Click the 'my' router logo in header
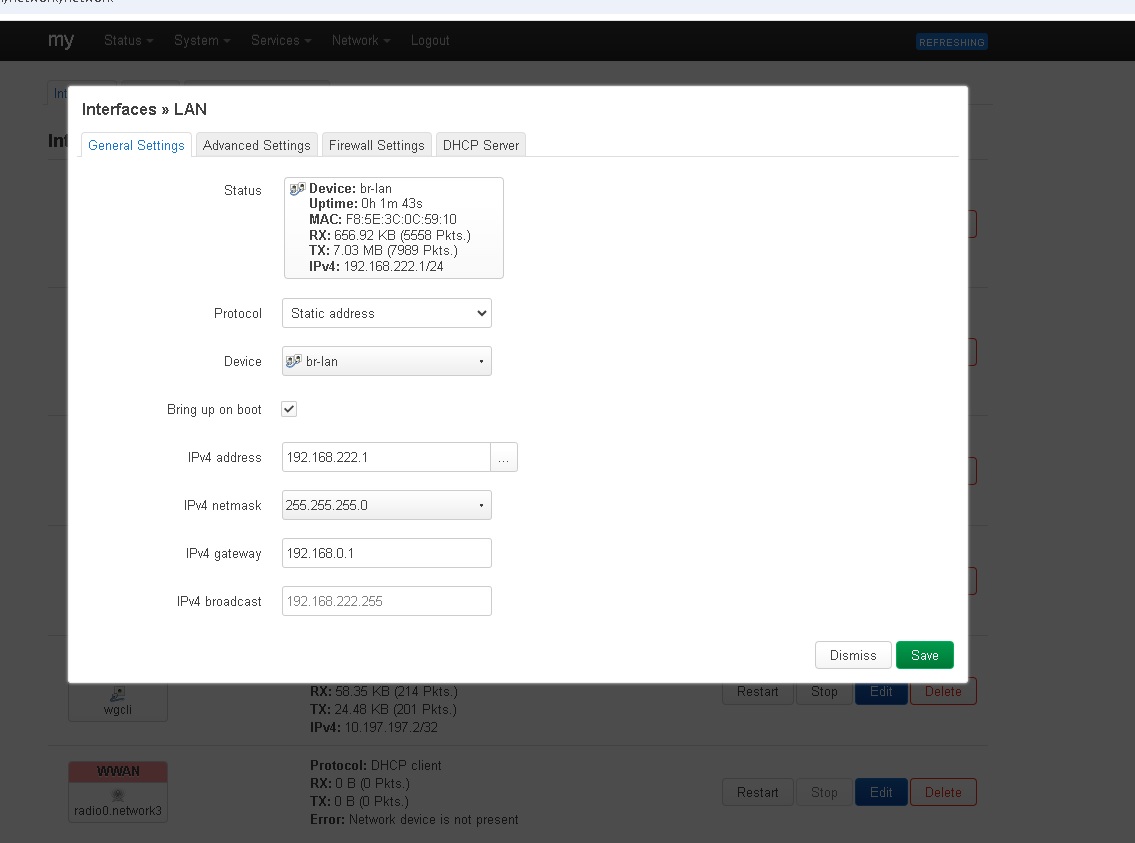Viewport: 1135px width, 843px height. point(61,40)
